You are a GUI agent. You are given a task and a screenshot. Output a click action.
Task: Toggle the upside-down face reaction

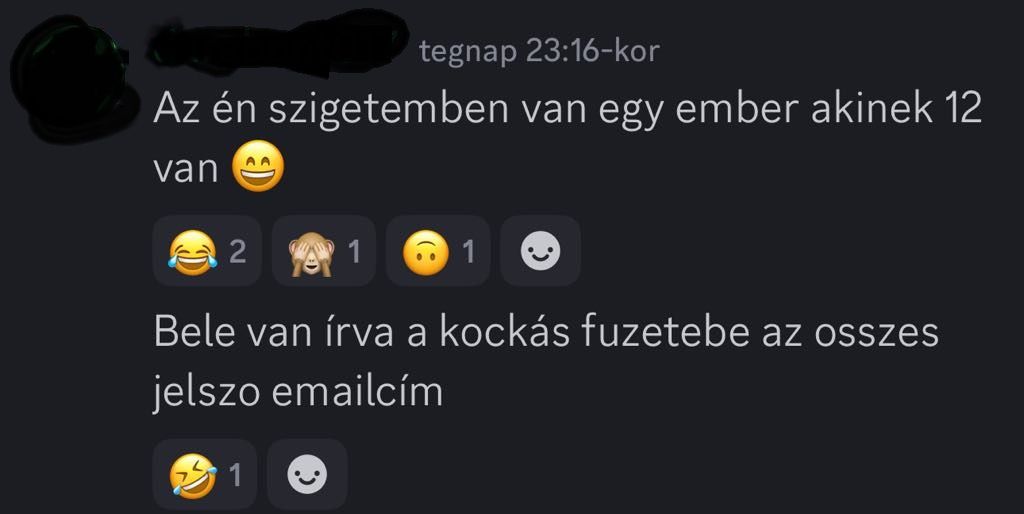[438, 251]
